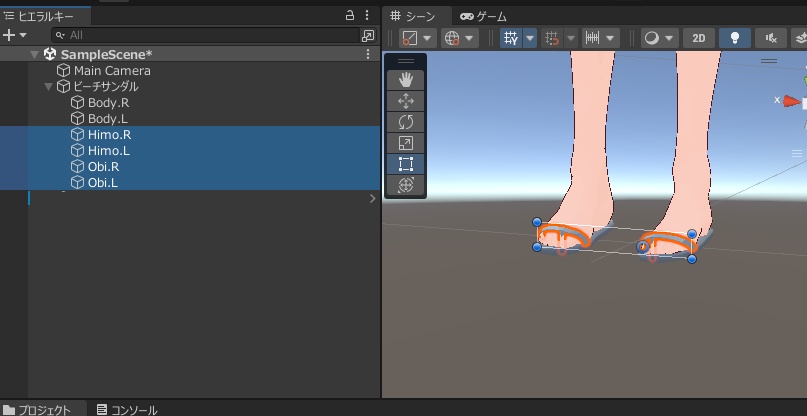This screenshot has width=807, height=416.
Task: Switch to the ゲーム tab
Action: 483,16
